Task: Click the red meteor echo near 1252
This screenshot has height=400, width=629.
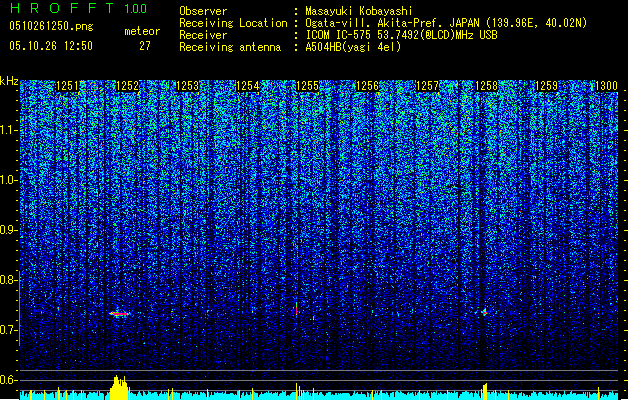Action: tap(120, 314)
